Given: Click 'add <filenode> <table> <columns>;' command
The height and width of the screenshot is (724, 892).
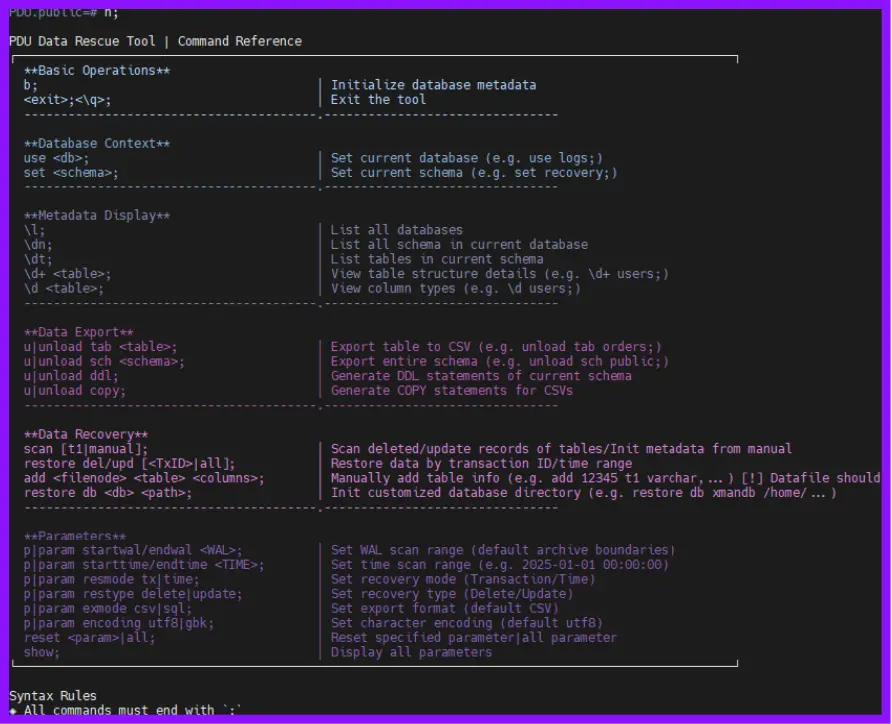Looking at the screenshot, I should point(144,478).
